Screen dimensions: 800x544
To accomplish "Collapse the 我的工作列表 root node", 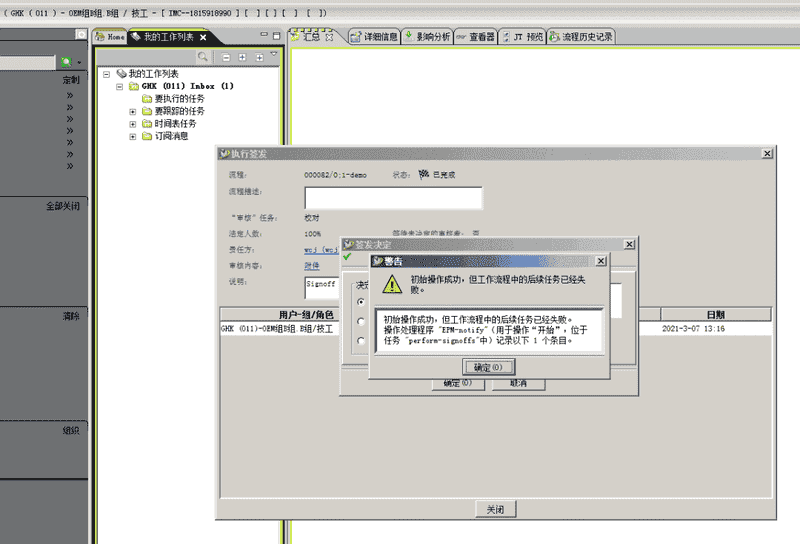I will (x=106, y=74).
